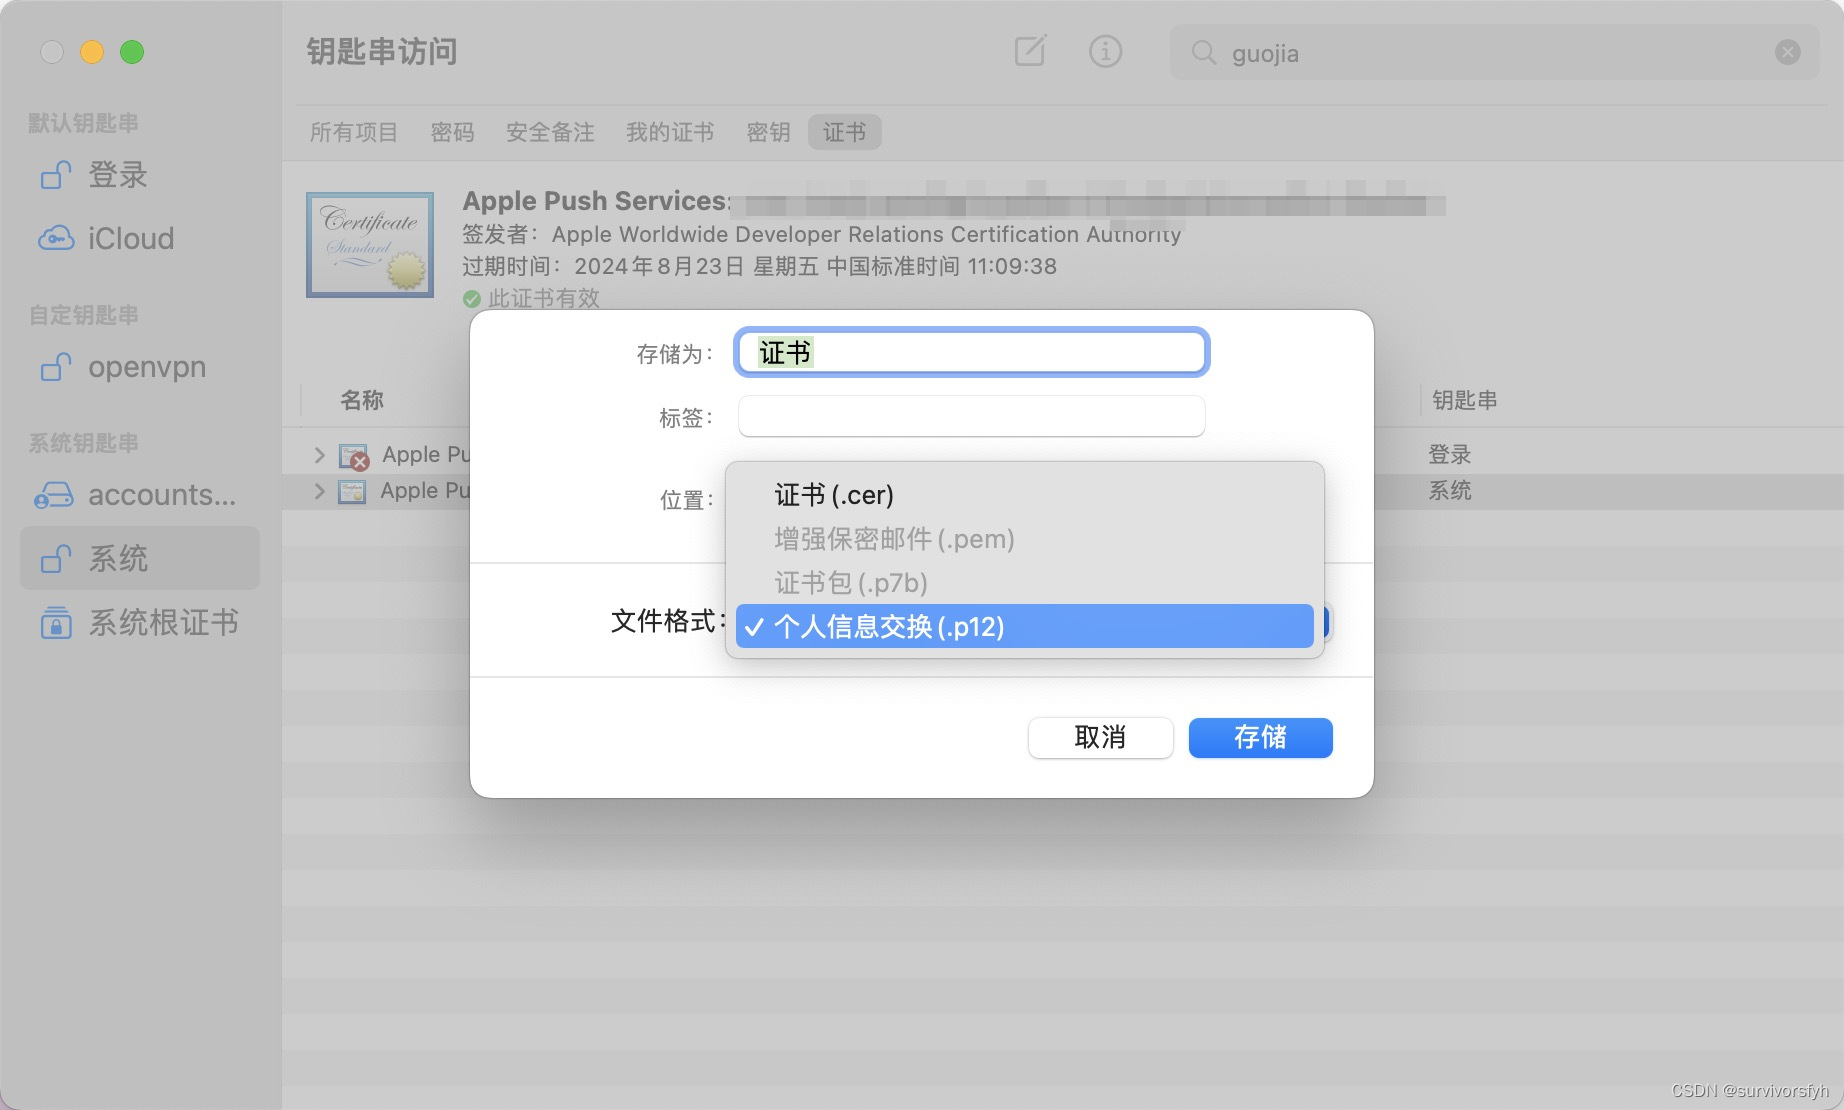Choose 增强保密邮件 (.pem) format option
Viewport: 1844px width, 1110px height.
pyautogui.click(x=1024, y=539)
